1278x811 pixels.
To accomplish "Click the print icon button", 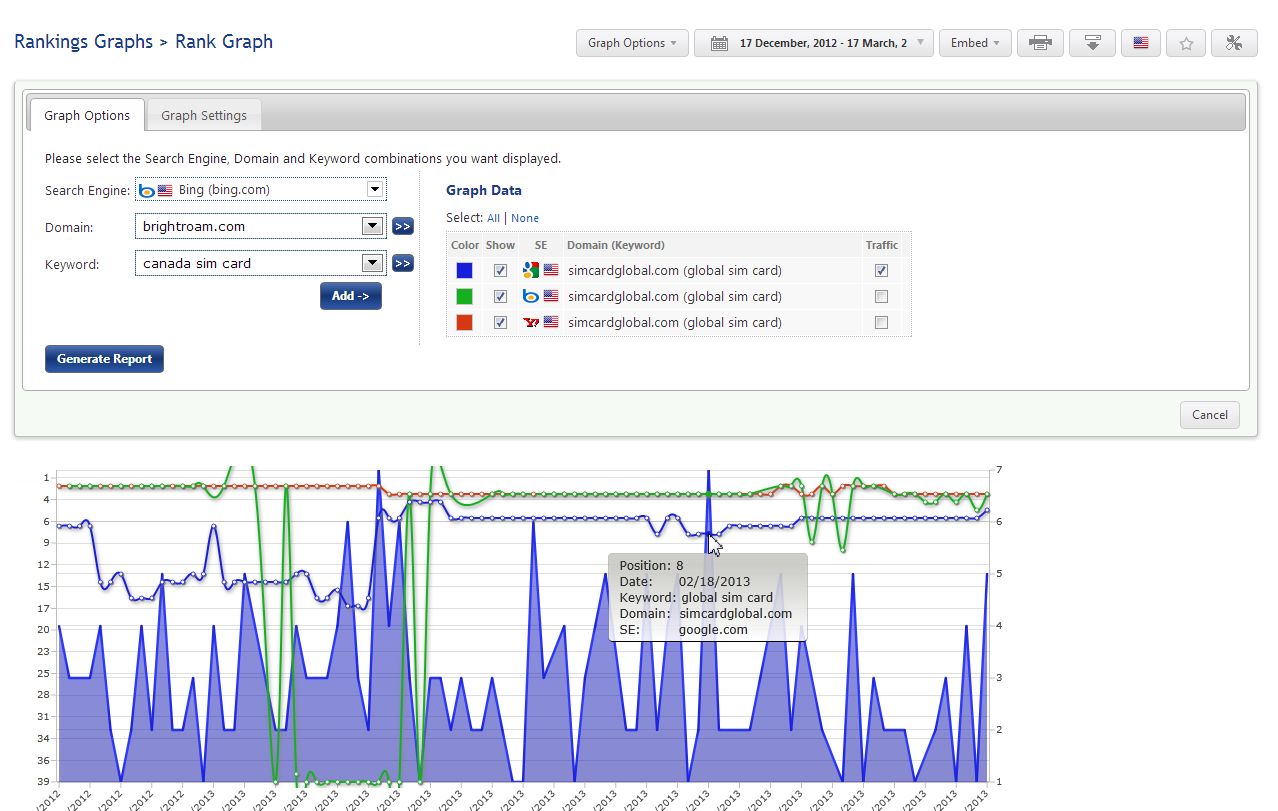I will pos(1041,43).
